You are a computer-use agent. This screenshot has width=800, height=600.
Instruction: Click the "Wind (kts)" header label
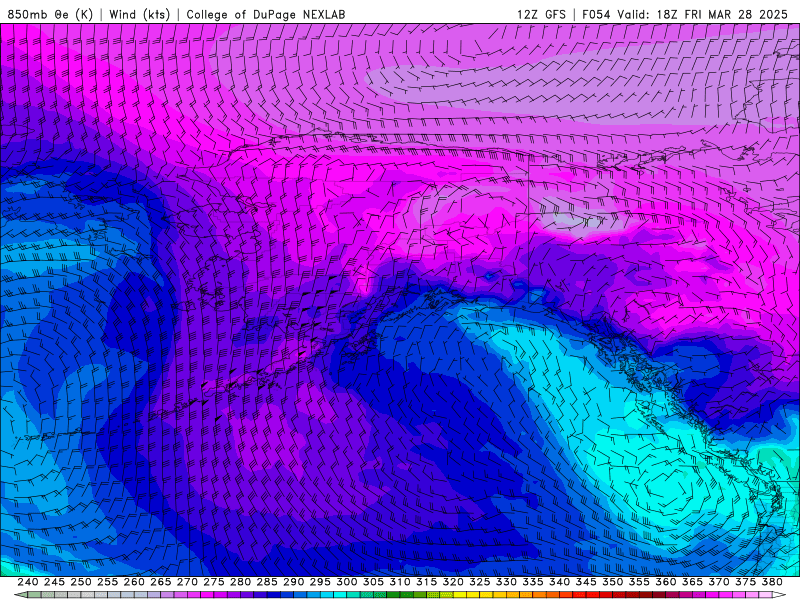tap(139, 14)
